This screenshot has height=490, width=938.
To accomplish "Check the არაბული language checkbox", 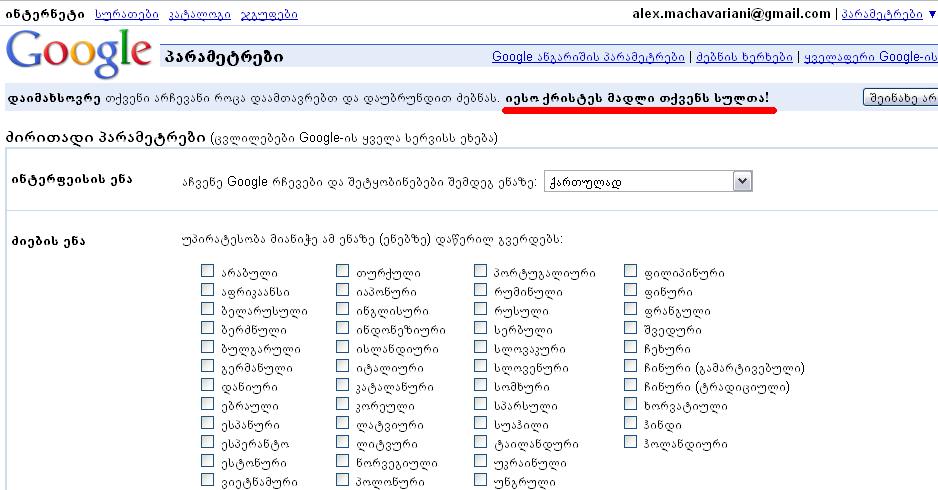I will 208,271.
